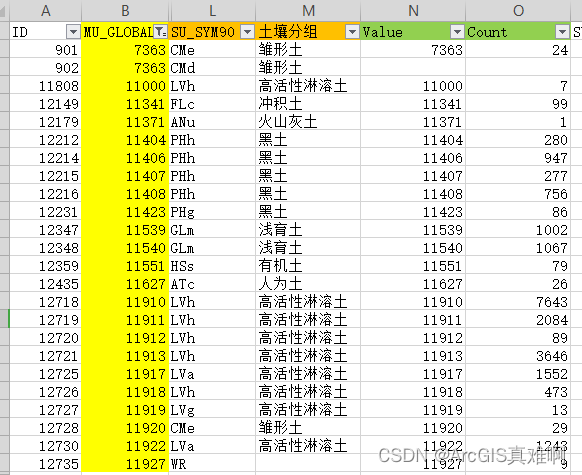Screen dimensions: 582x475
Task: Click the 土壤分组 header cell
Action: point(308,32)
